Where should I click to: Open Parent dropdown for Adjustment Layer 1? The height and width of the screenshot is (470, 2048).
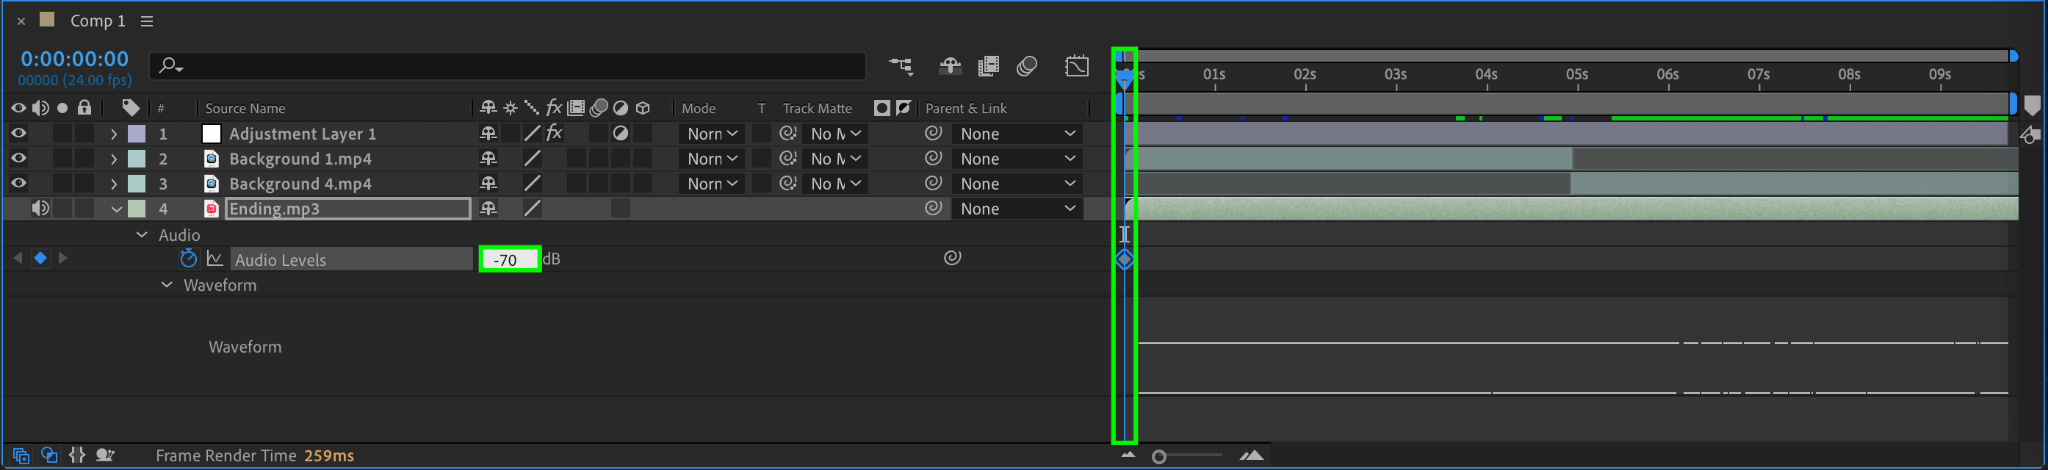[1017, 134]
